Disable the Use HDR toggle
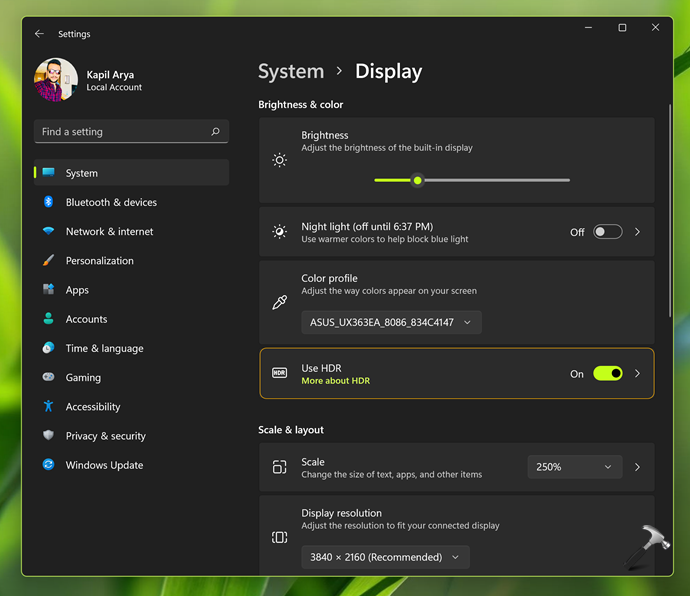Screen dimensions: 690x596 pyautogui.click(x=607, y=373)
